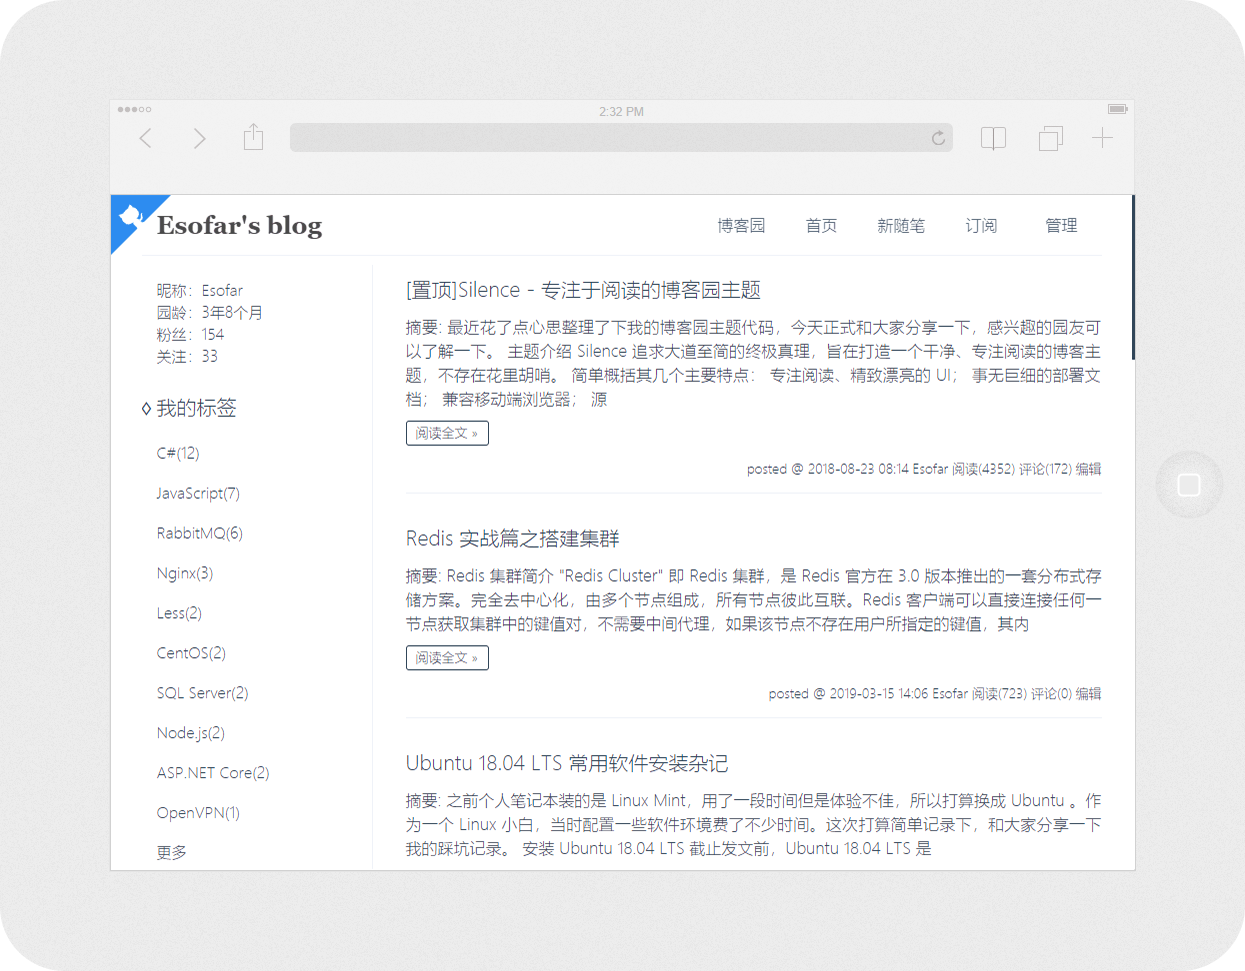Click the 我的标签 sidebar heading

(x=196, y=408)
